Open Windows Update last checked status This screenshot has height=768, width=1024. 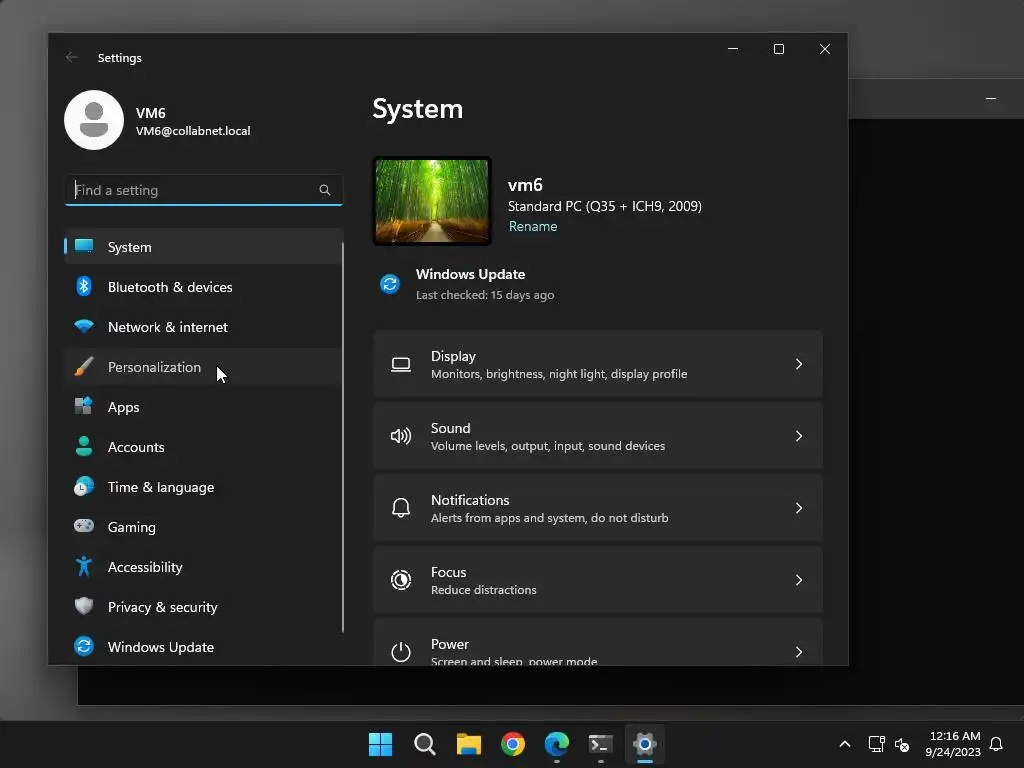point(485,295)
